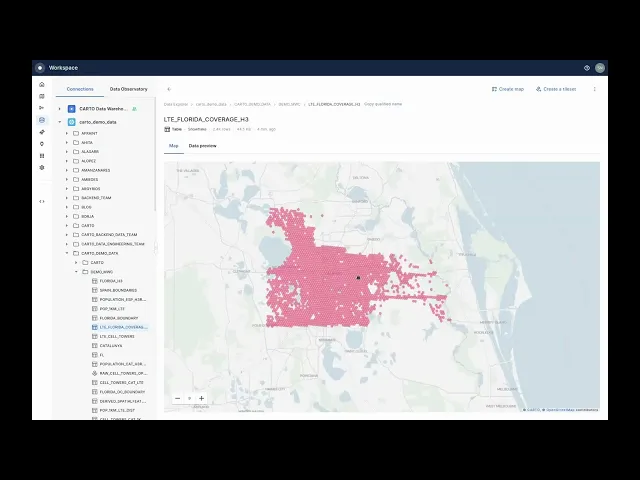
Task: Click the Table type icon under the title
Action: coord(167,129)
